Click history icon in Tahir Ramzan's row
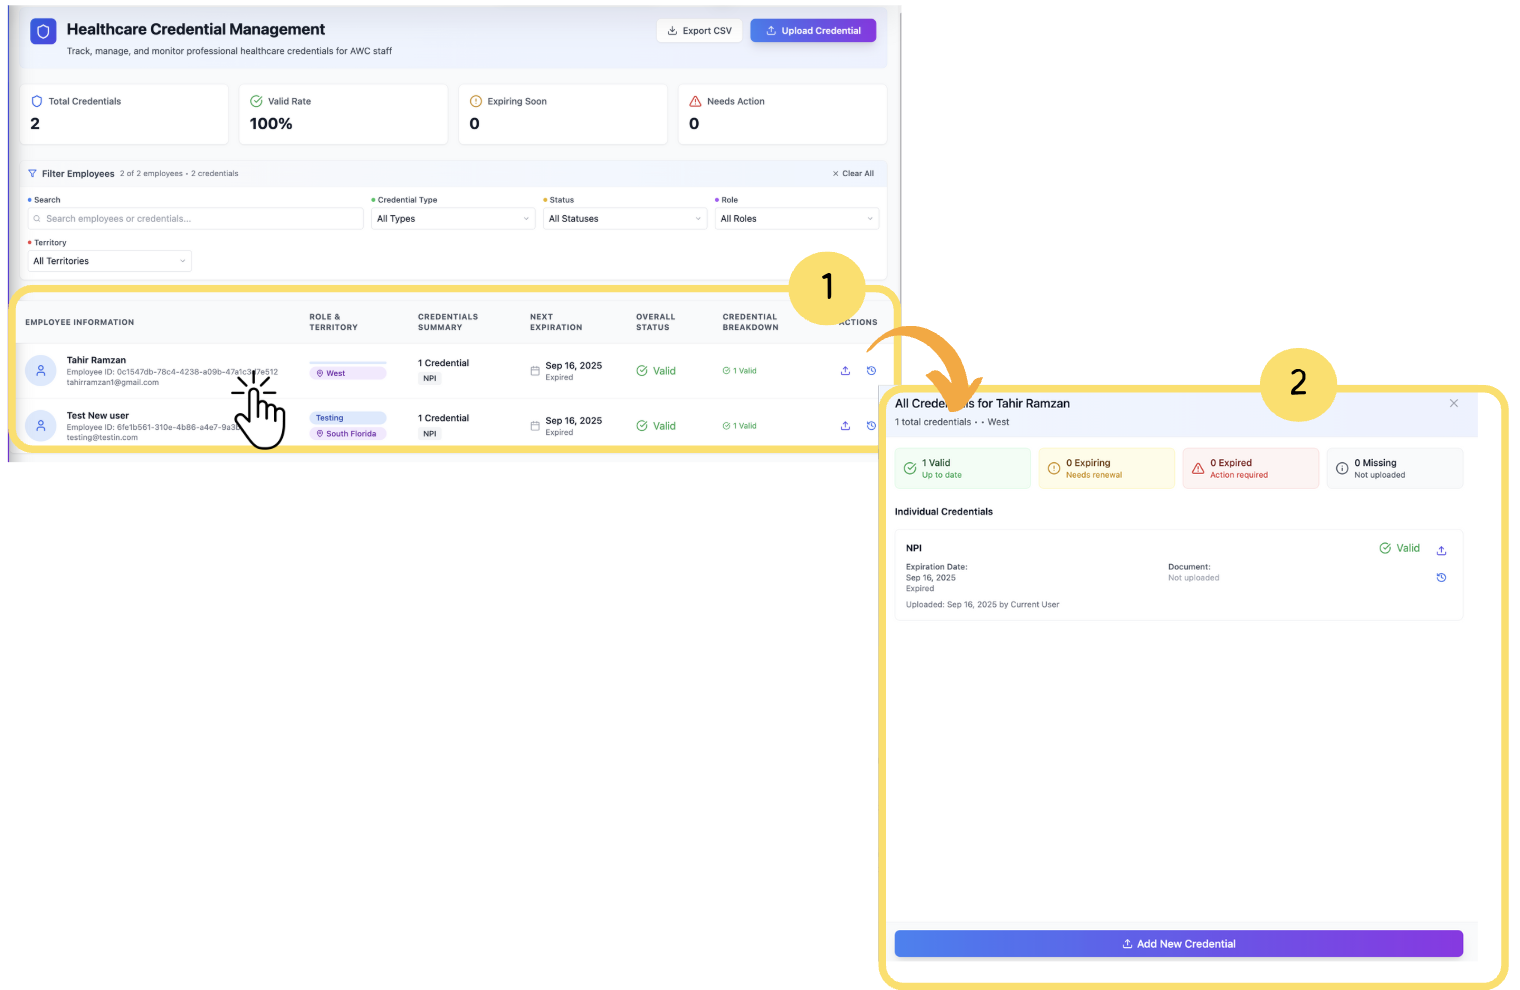 coord(871,371)
